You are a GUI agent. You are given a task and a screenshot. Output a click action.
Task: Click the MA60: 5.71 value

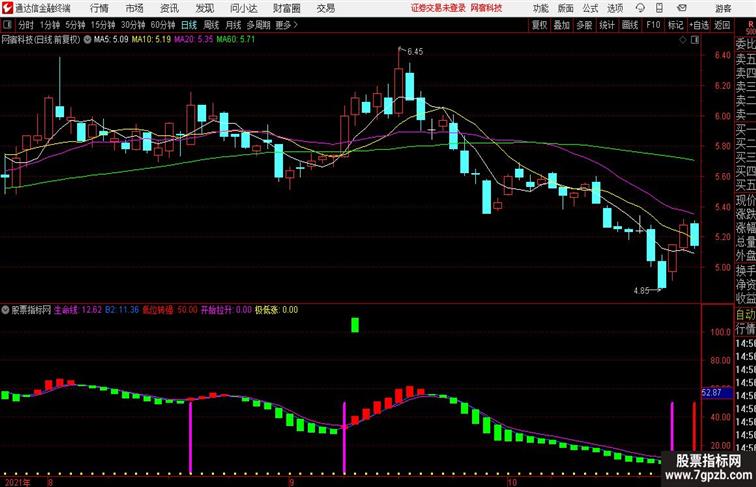point(235,40)
